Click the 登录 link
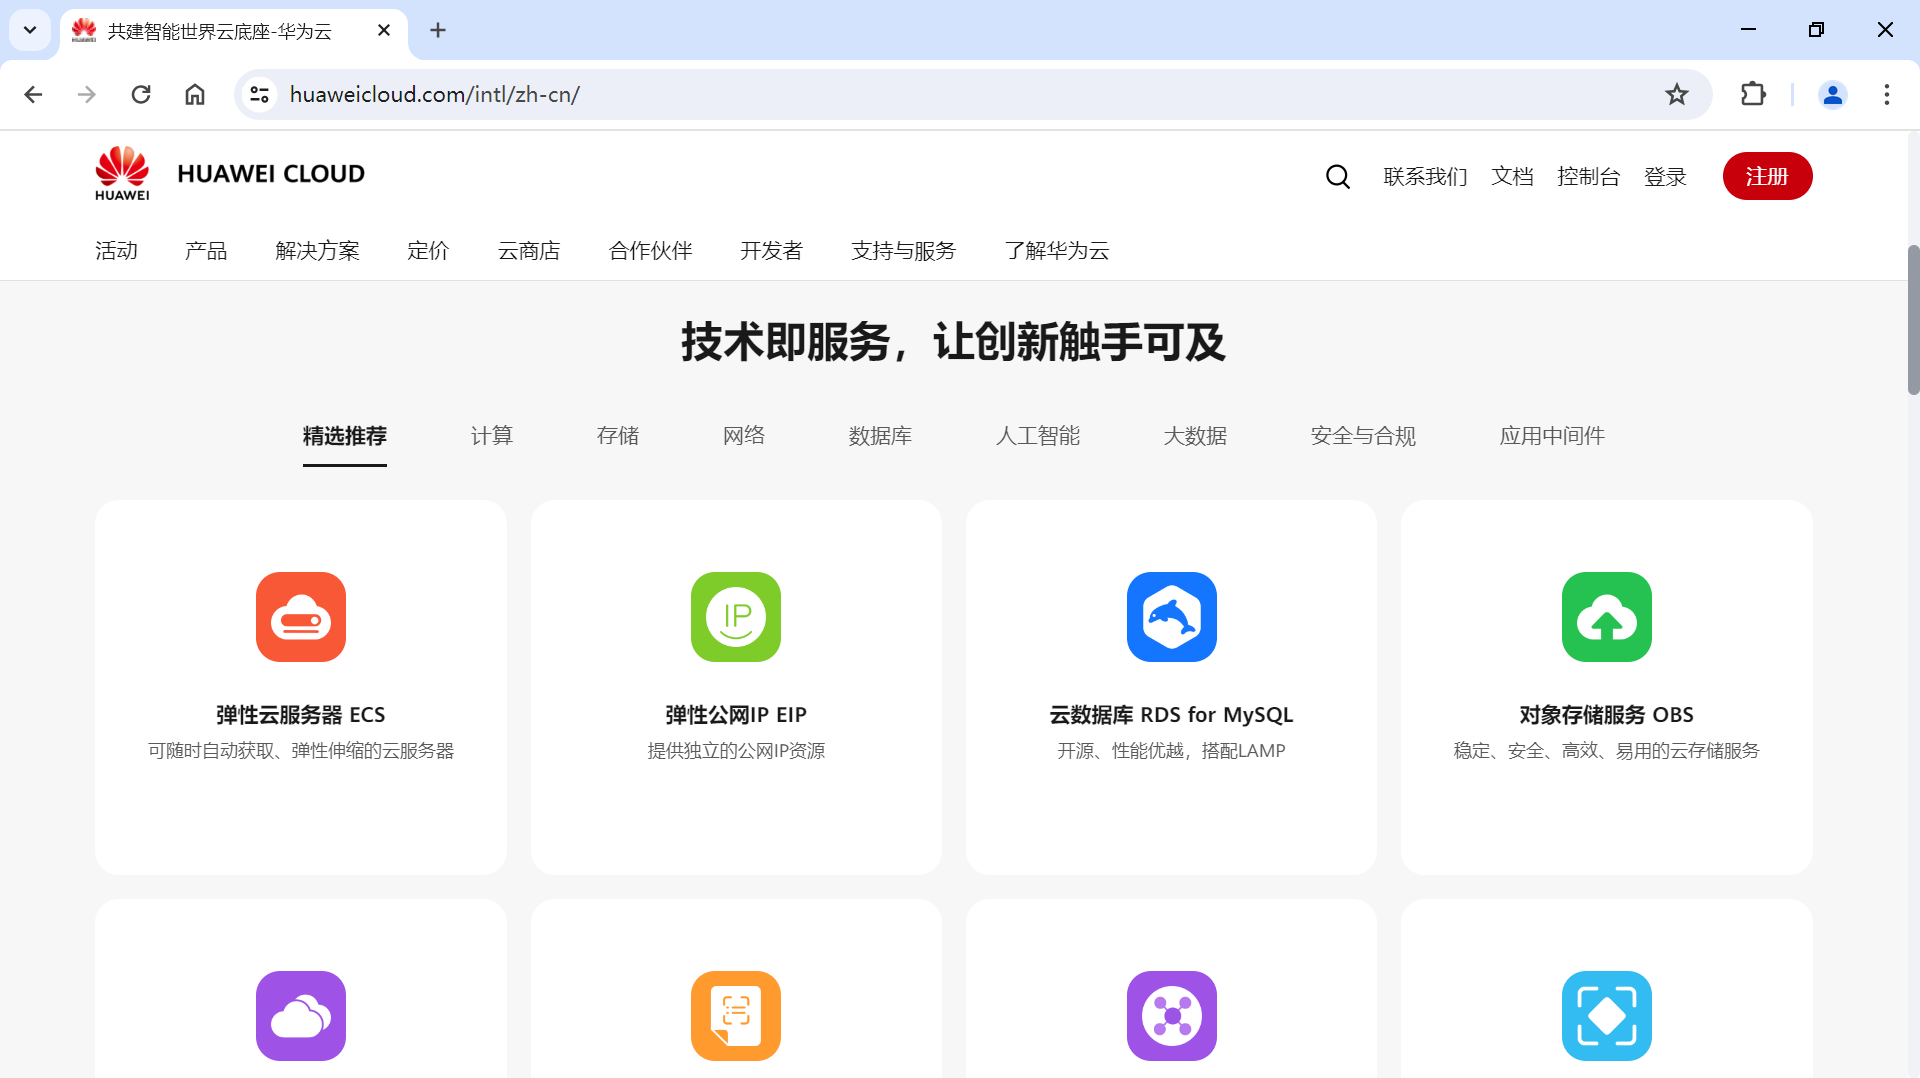 1665,177
